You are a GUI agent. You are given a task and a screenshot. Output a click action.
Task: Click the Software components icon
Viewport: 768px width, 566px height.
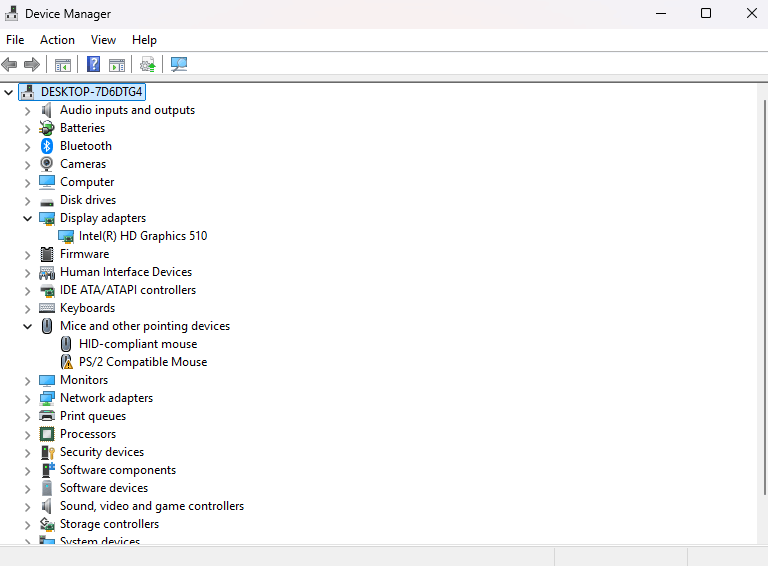pyautogui.click(x=48, y=470)
